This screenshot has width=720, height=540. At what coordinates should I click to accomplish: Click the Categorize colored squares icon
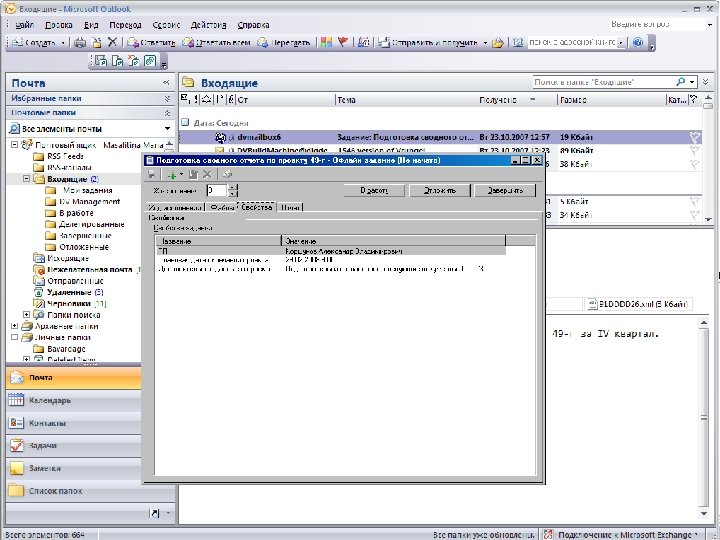click(x=326, y=43)
